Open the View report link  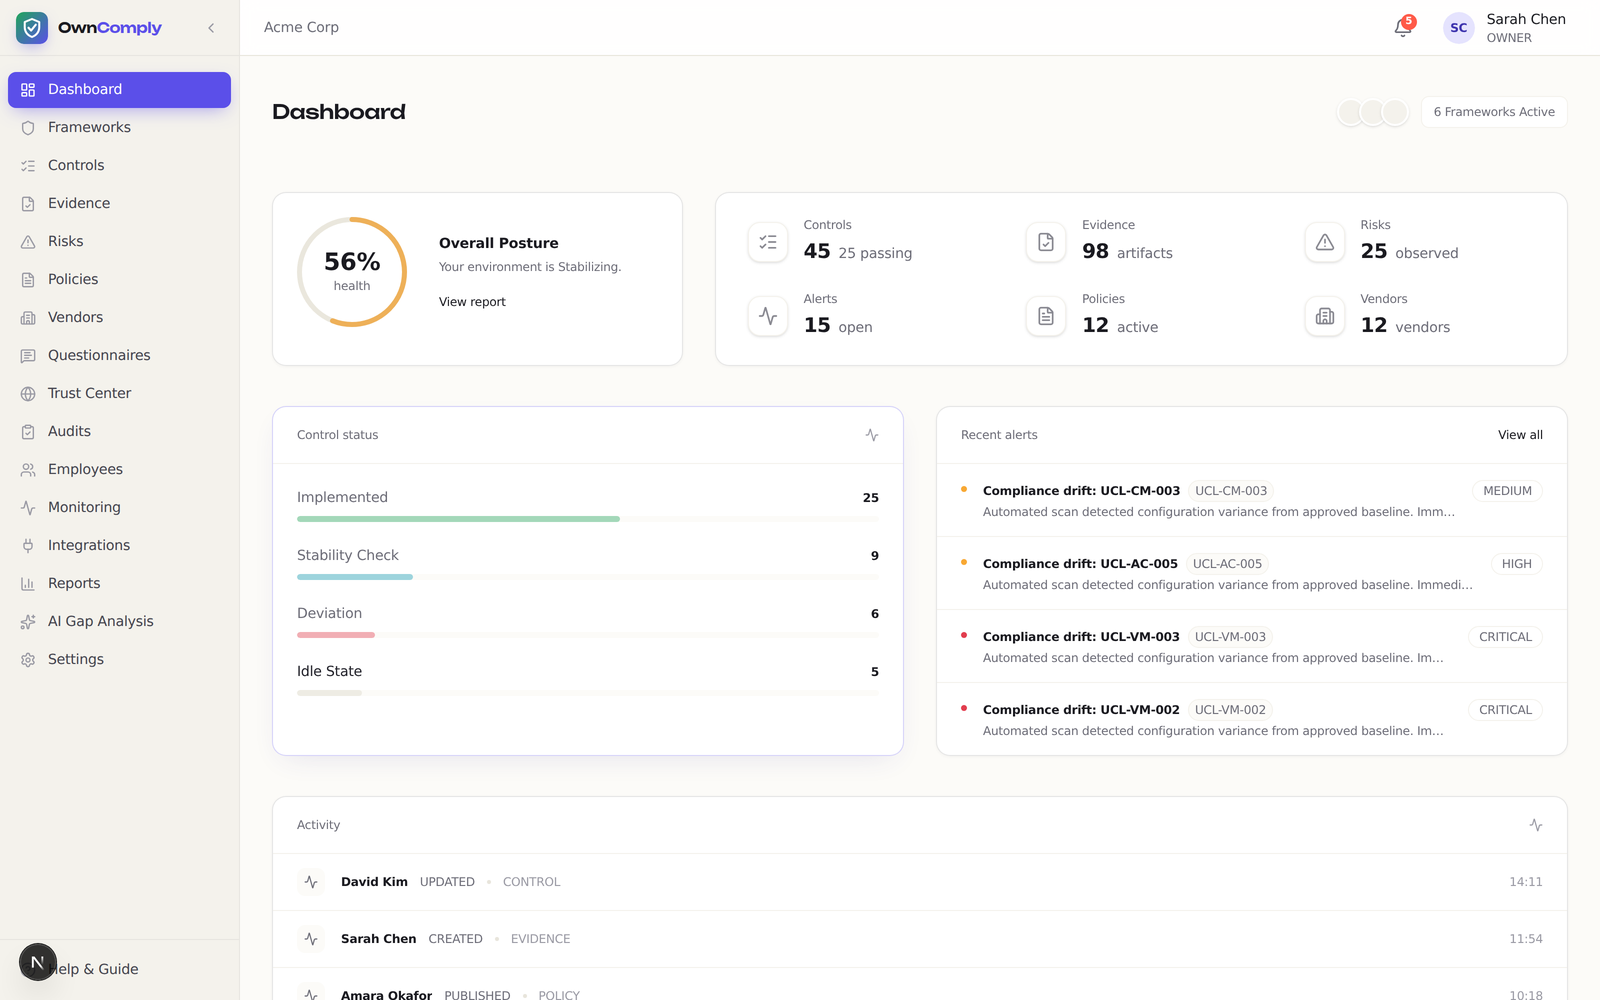472,302
